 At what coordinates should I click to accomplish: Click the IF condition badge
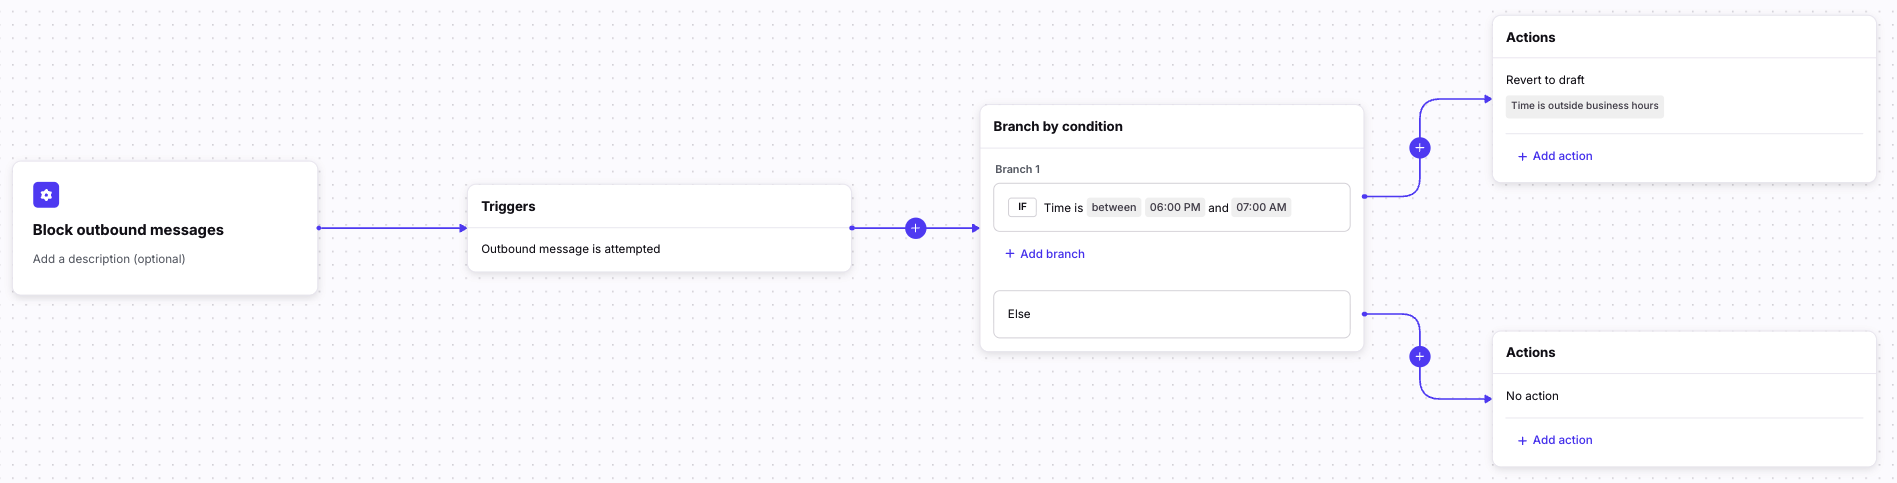[1022, 207]
